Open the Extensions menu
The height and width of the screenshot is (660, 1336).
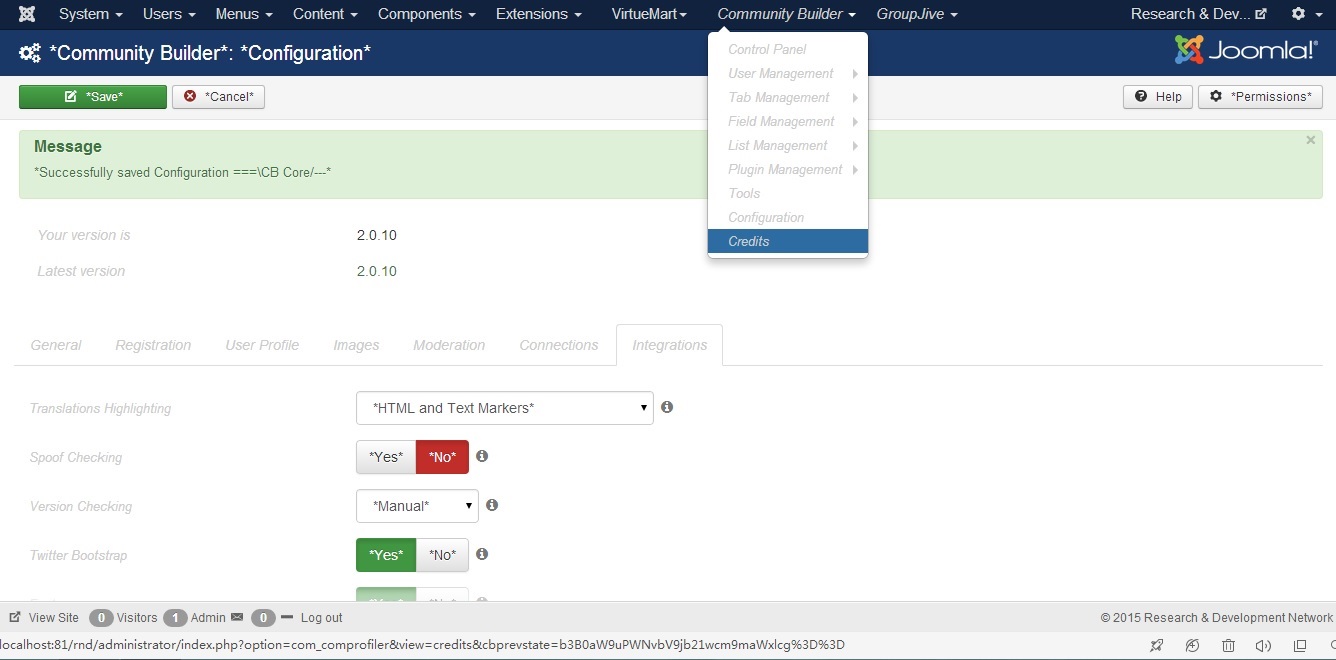tap(539, 14)
